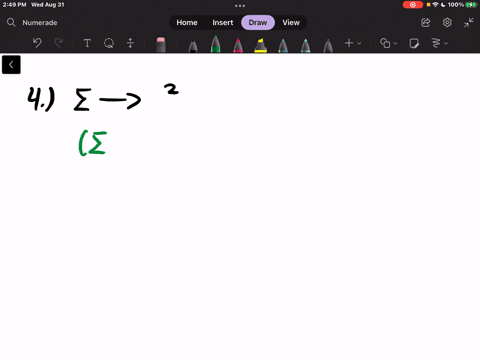Image resolution: width=480 pixels, height=360 pixels.
Task: Tap the red screen recording indicator
Action: (x=413, y=5)
